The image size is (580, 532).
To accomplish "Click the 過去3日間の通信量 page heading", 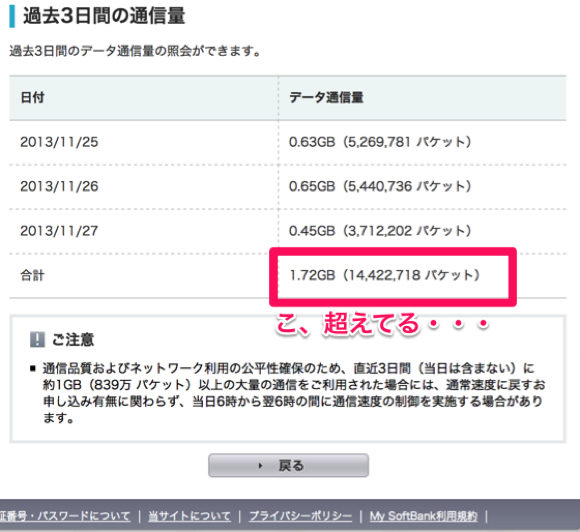I will click(104, 16).
